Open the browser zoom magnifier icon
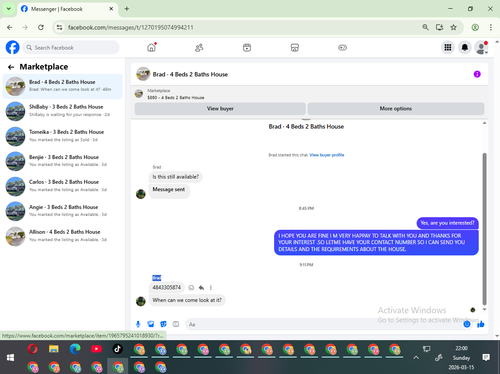Image resolution: width=500 pixels, height=374 pixels. (425, 27)
